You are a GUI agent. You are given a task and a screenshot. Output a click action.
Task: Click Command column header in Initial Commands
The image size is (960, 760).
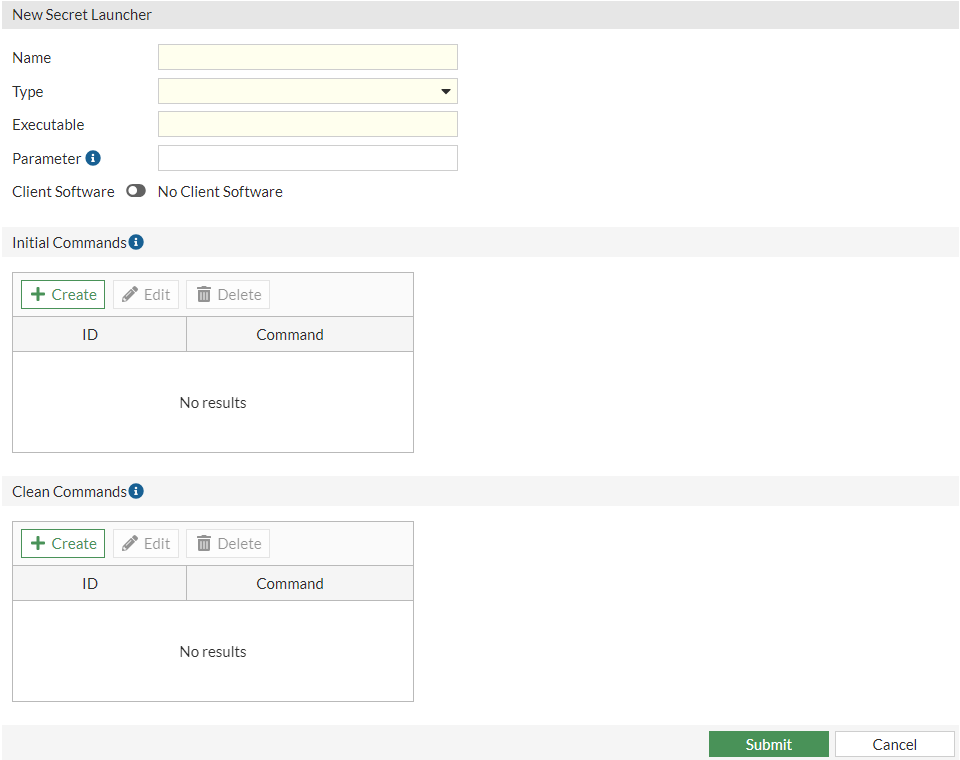click(x=300, y=334)
